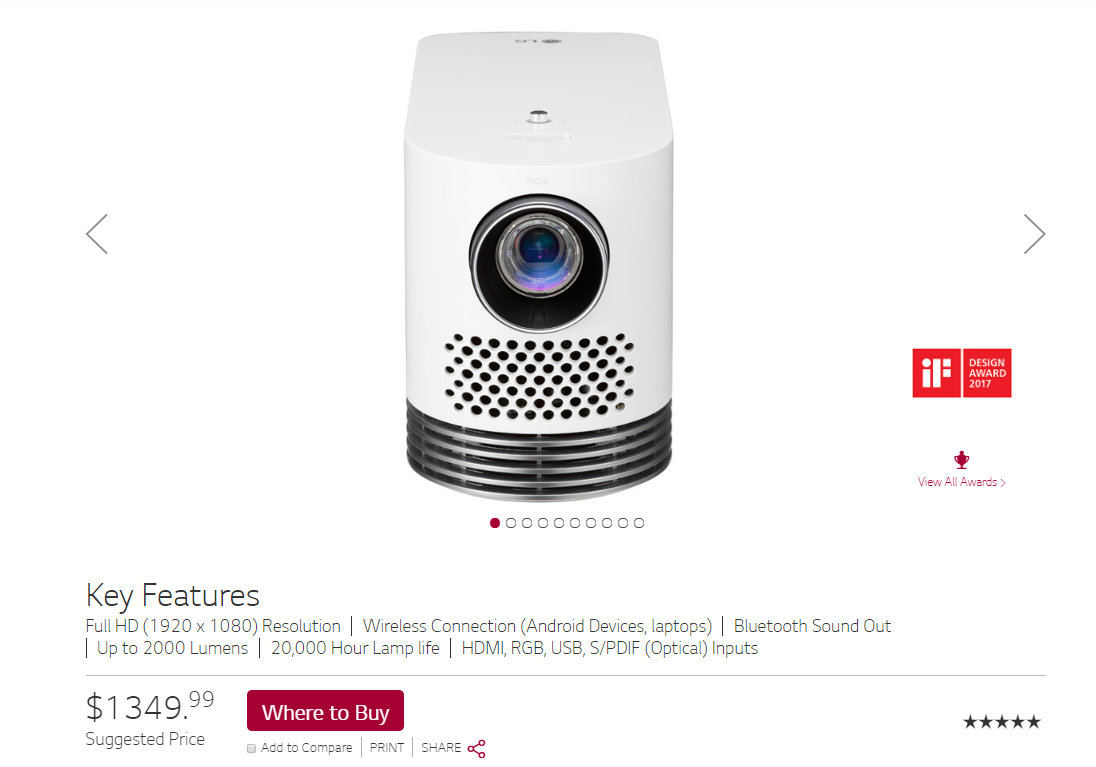Select the first carousel dot
The width and height of the screenshot is (1096, 767).
click(x=495, y=523)
